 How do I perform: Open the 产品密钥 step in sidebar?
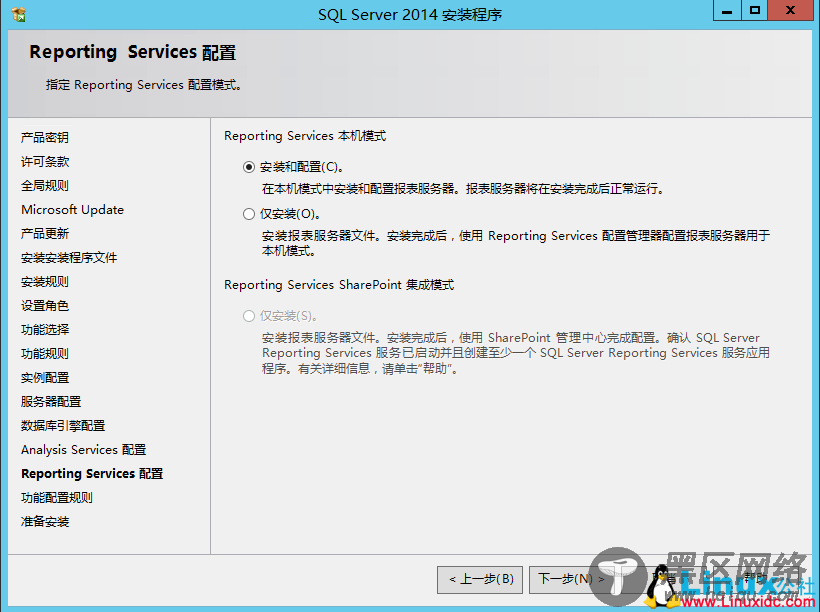point(45,138)
